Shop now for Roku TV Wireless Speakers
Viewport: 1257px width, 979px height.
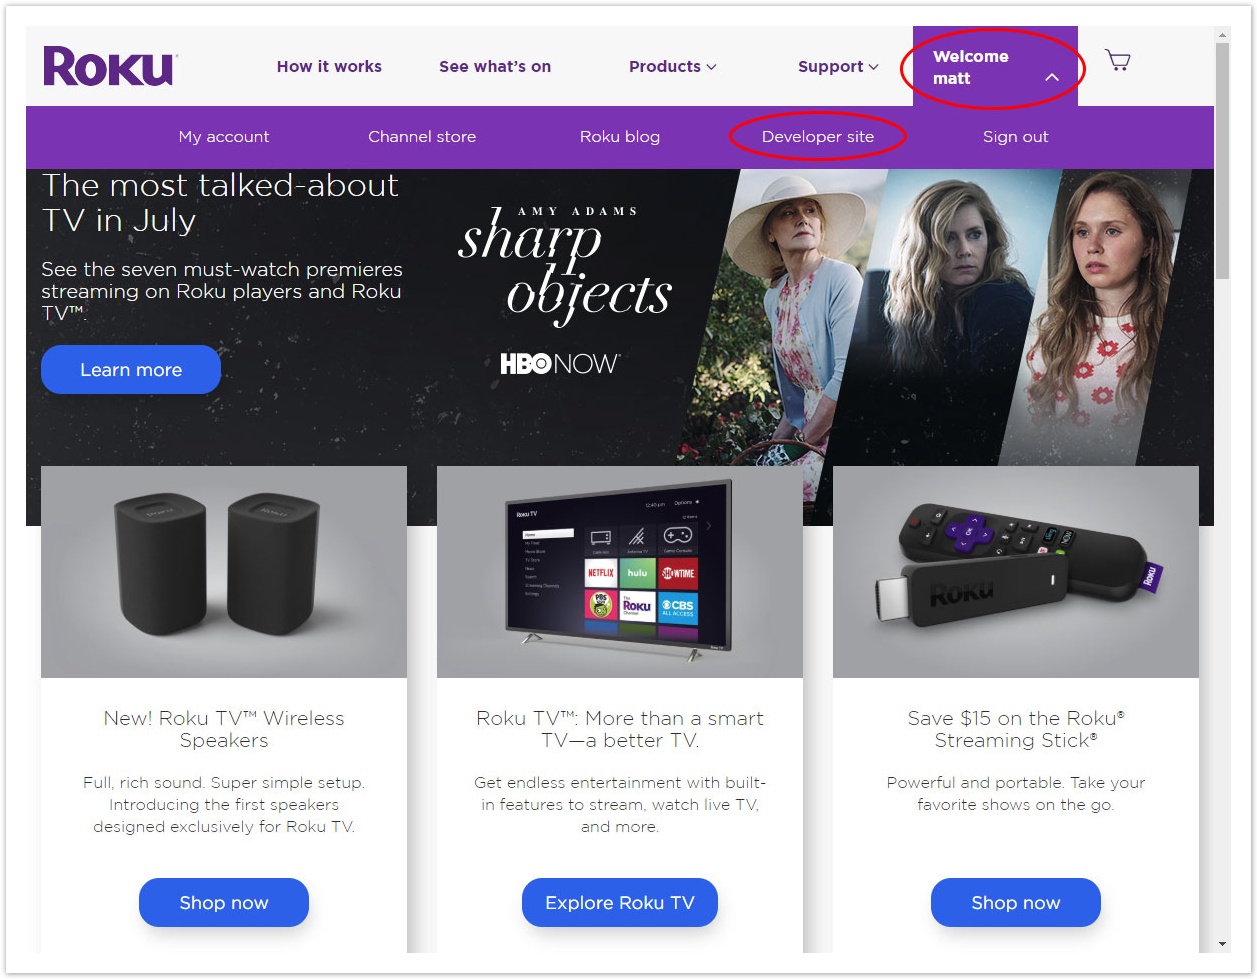tap(224, 903)
